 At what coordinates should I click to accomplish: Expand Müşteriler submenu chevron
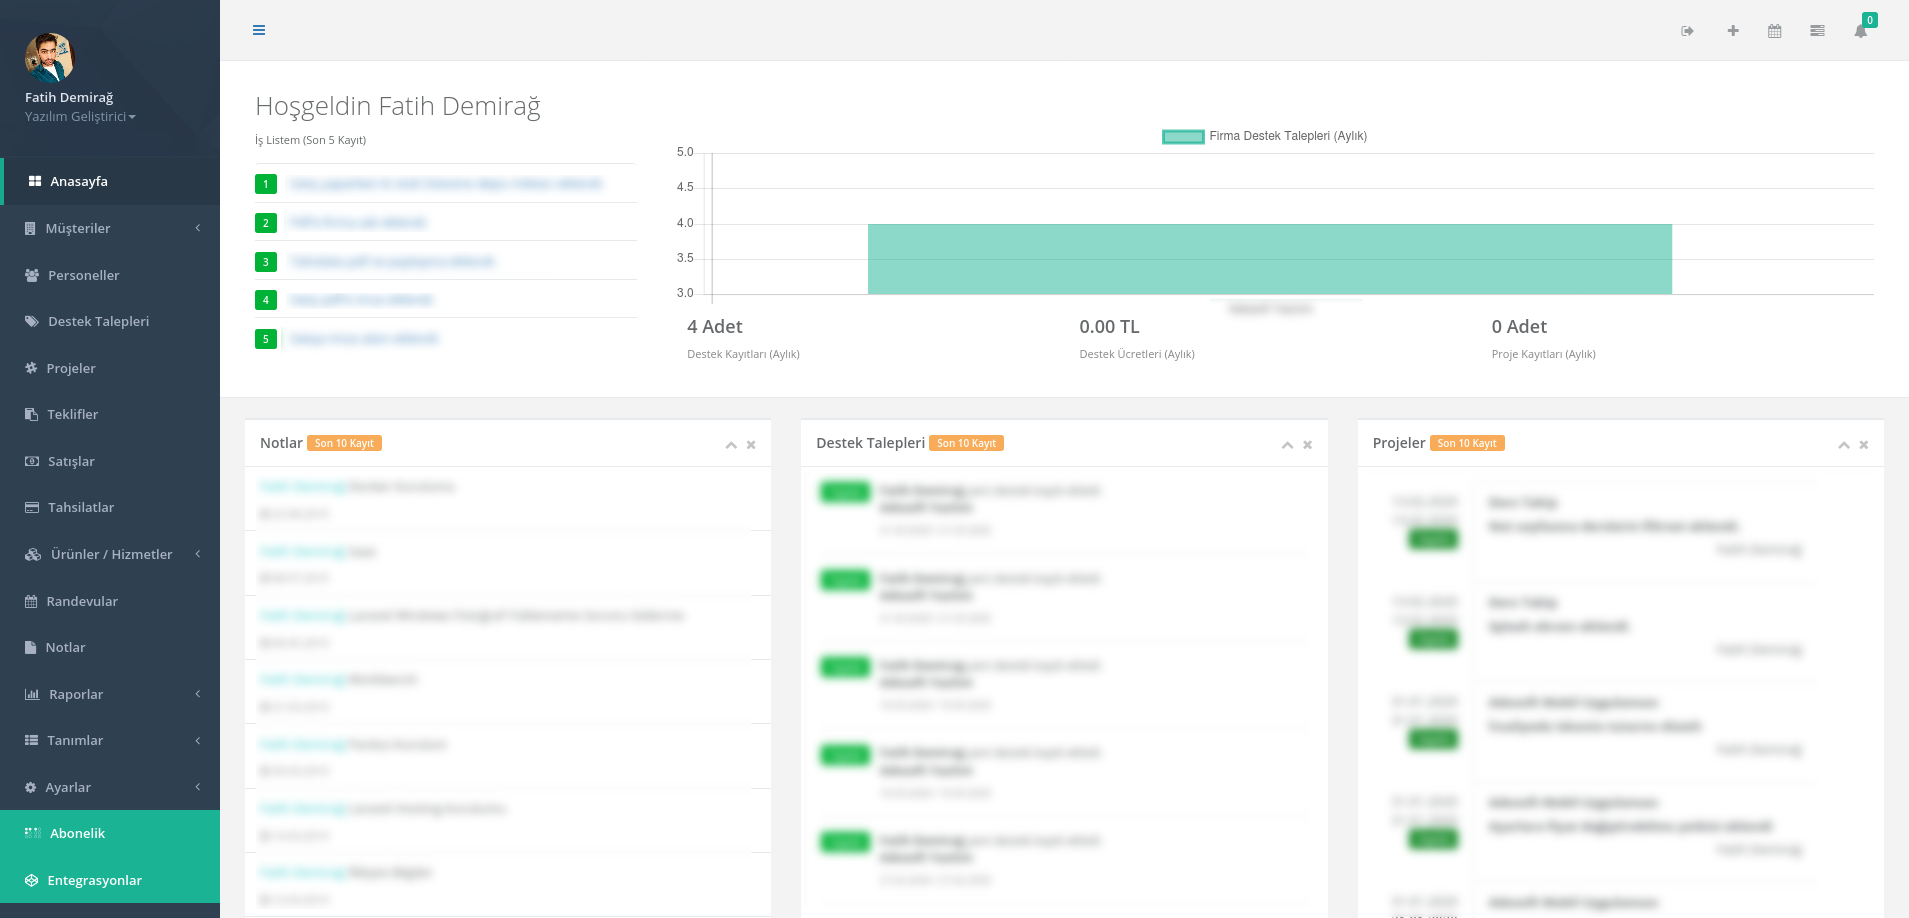[x=198, y=228]
